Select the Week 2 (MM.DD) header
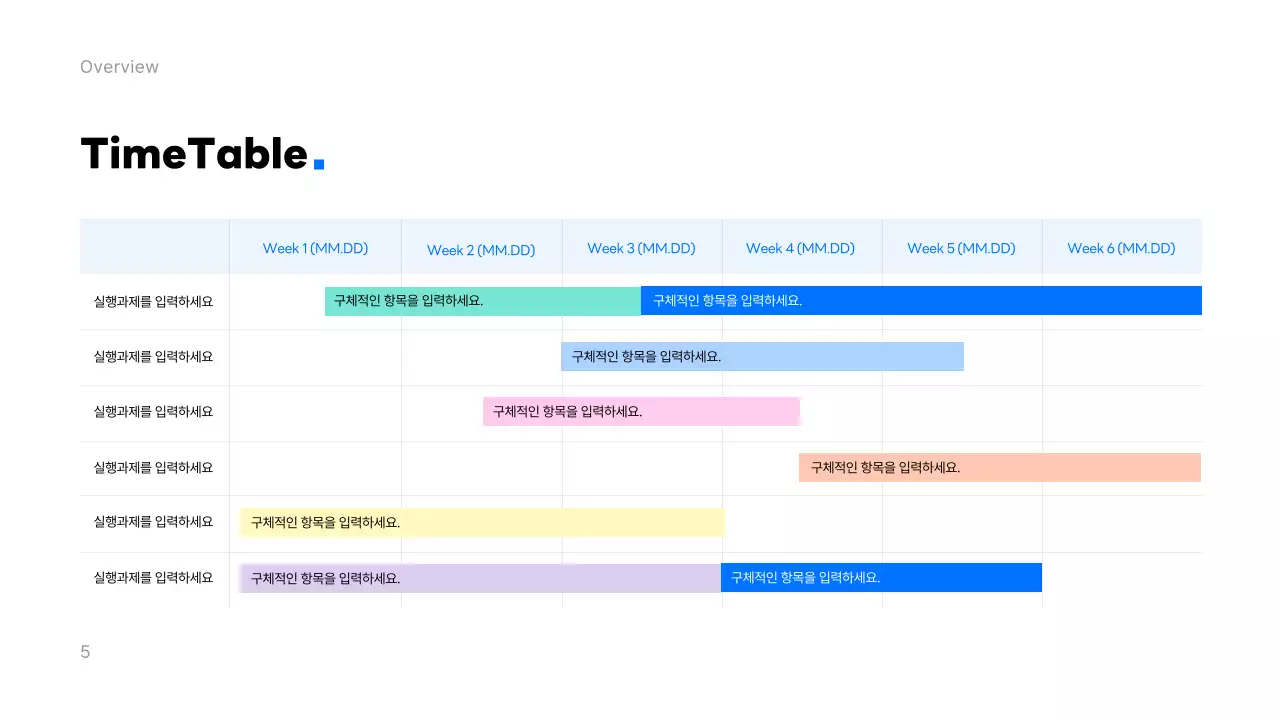This screenshot has height=720, width=1280. point(481,250)
